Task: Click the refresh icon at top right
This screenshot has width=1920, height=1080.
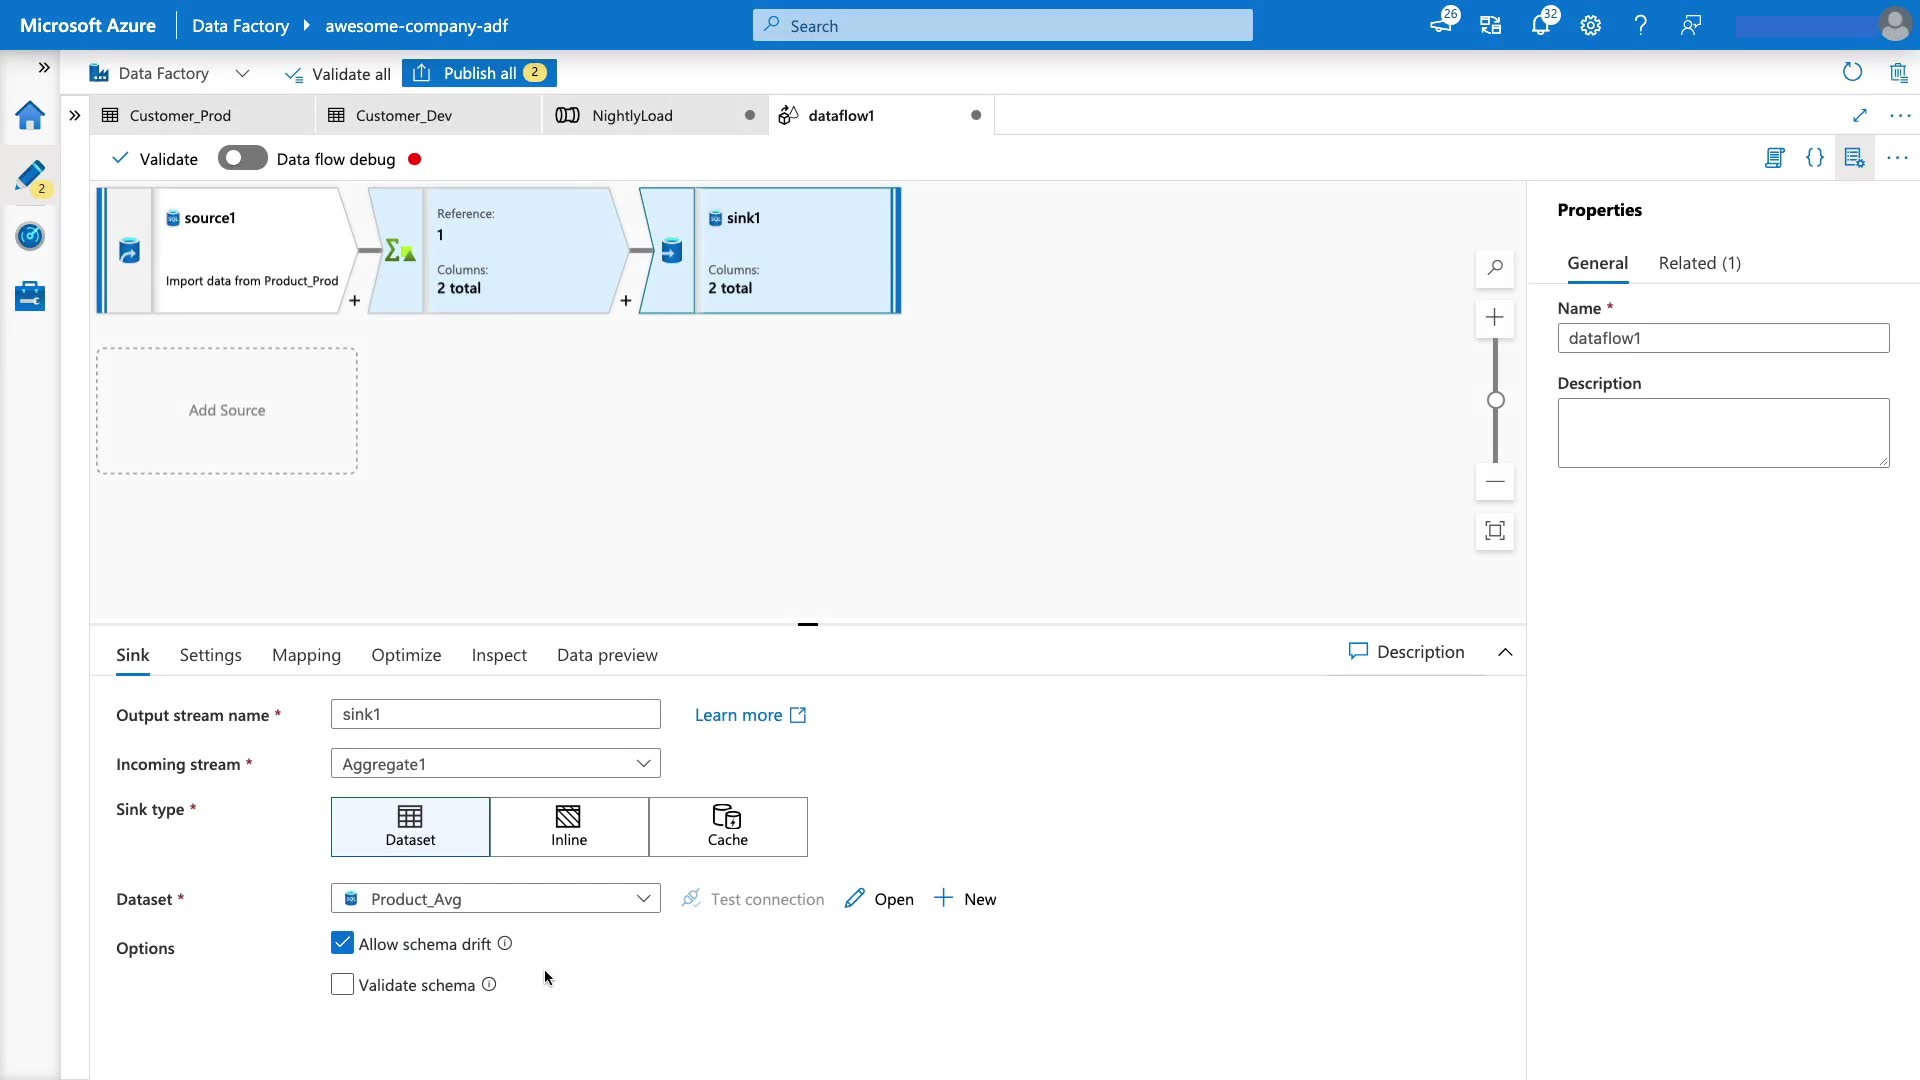Action: pos(1852,72)
